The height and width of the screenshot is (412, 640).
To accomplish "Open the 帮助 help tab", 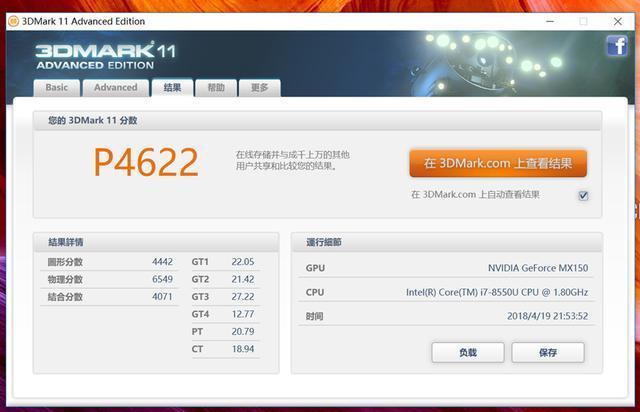I will point(216,88).
